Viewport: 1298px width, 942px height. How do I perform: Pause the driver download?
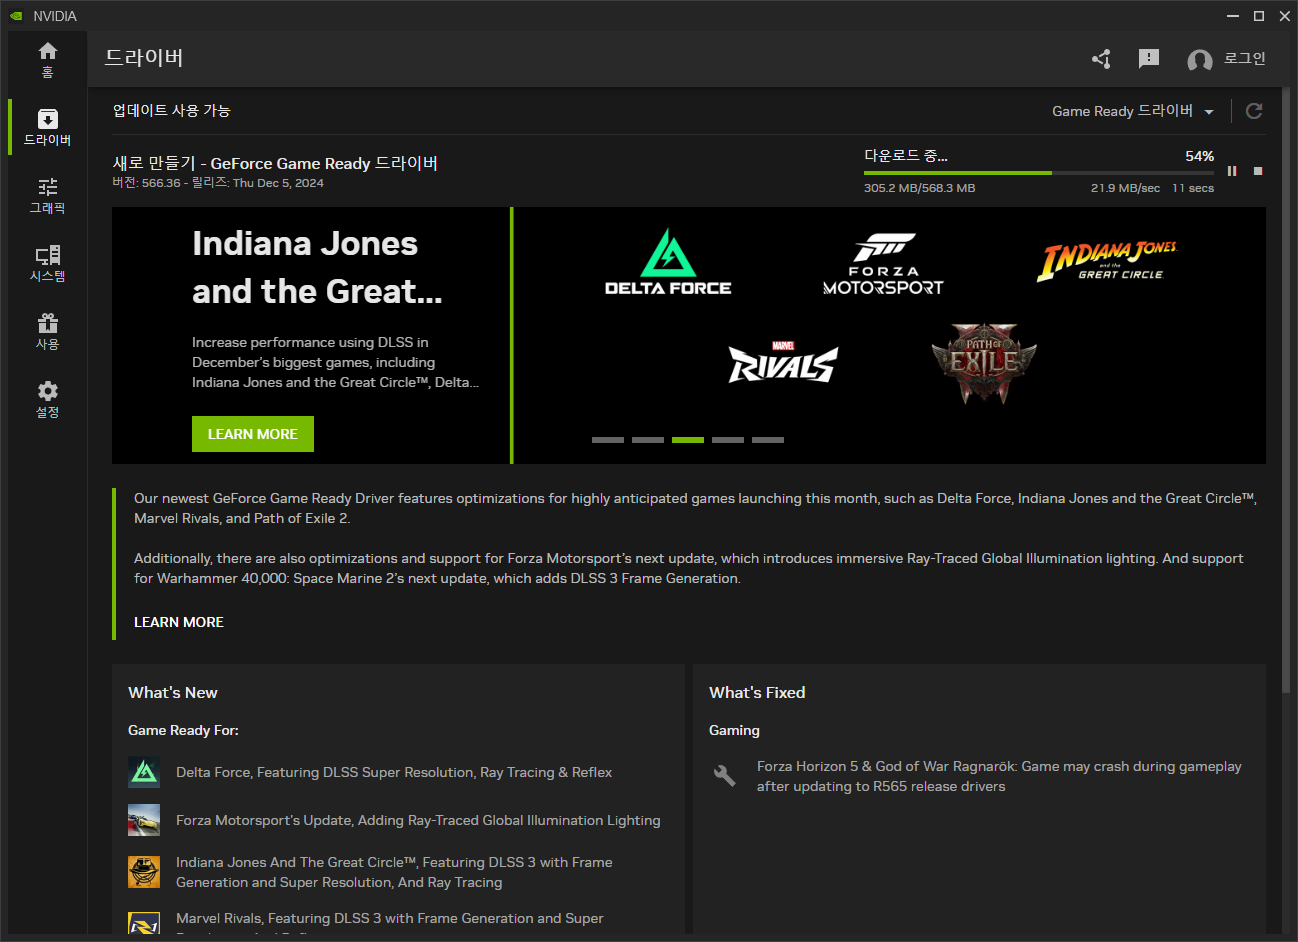pos(1232,171)
